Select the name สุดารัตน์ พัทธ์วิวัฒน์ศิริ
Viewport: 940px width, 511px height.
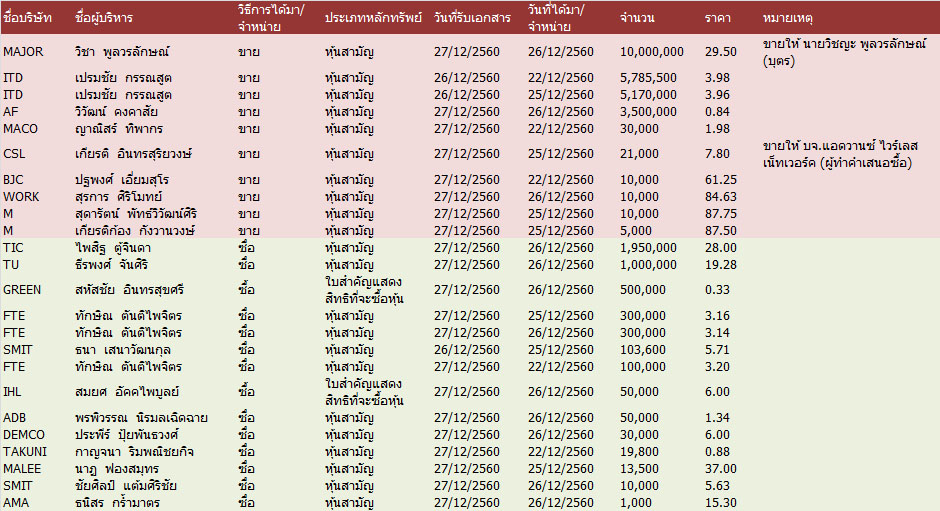136,214
